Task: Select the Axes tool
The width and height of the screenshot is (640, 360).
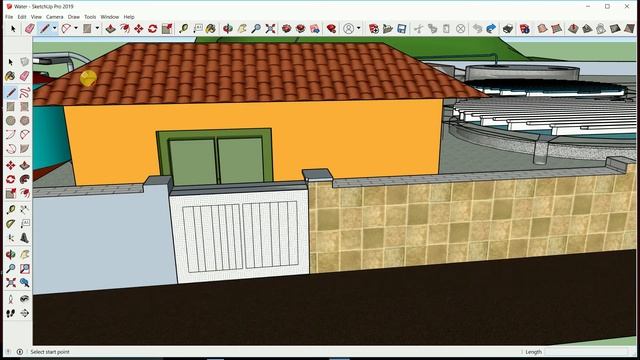Action: pyautogui.click(x=11, y=238)
